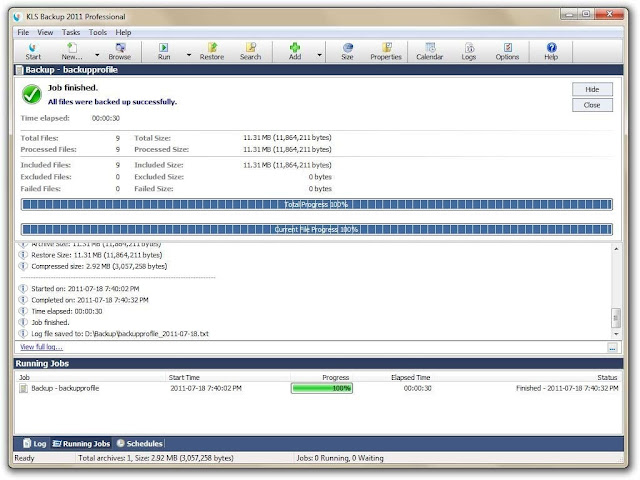
Task: Expand the Add dropdown arrow
Action: point(319,54)
